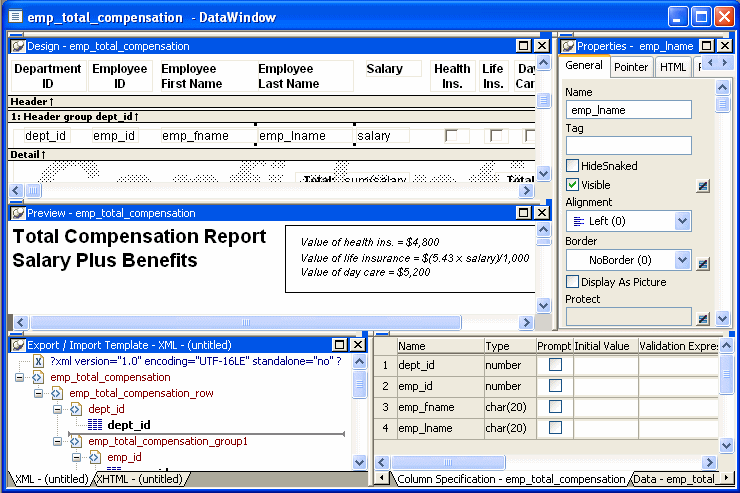Uncheck the Visible checkbox
The height and width of the screenshot is (493, 740).
[x=573, y=185]
